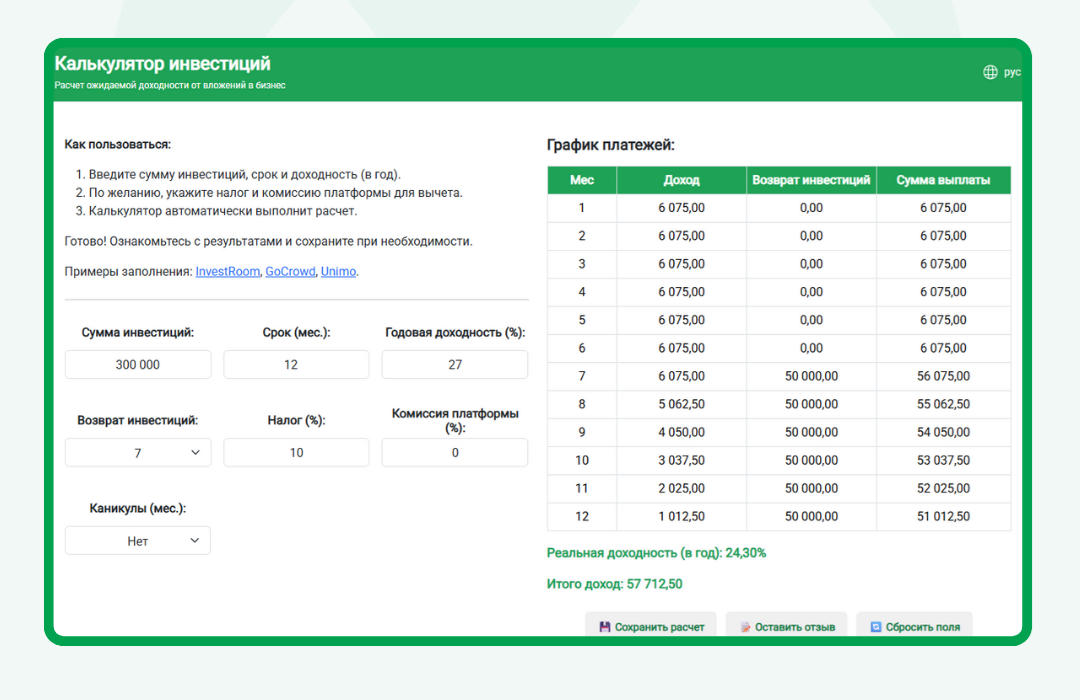The image size is (1080, 700).
Task: Click the Оставить отзыв button
Action: coord(788,626)
